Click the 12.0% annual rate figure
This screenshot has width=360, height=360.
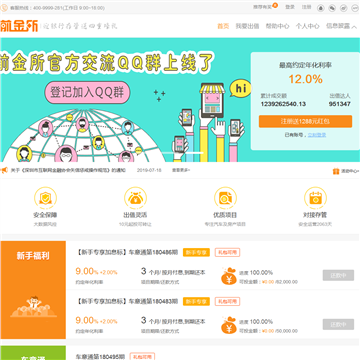coord(305,79)
